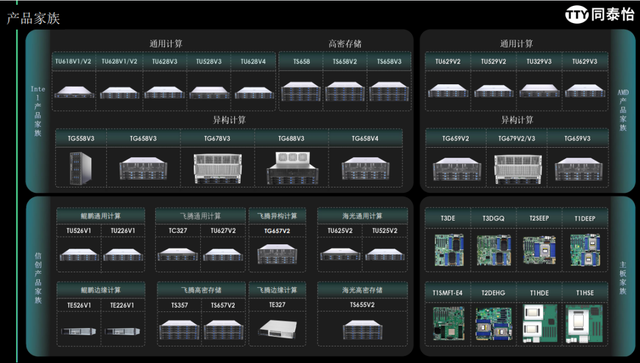Open the 高密存储 section heading
Image resolution: width=640 pixels, height=363 pixels.
point(345,44)
